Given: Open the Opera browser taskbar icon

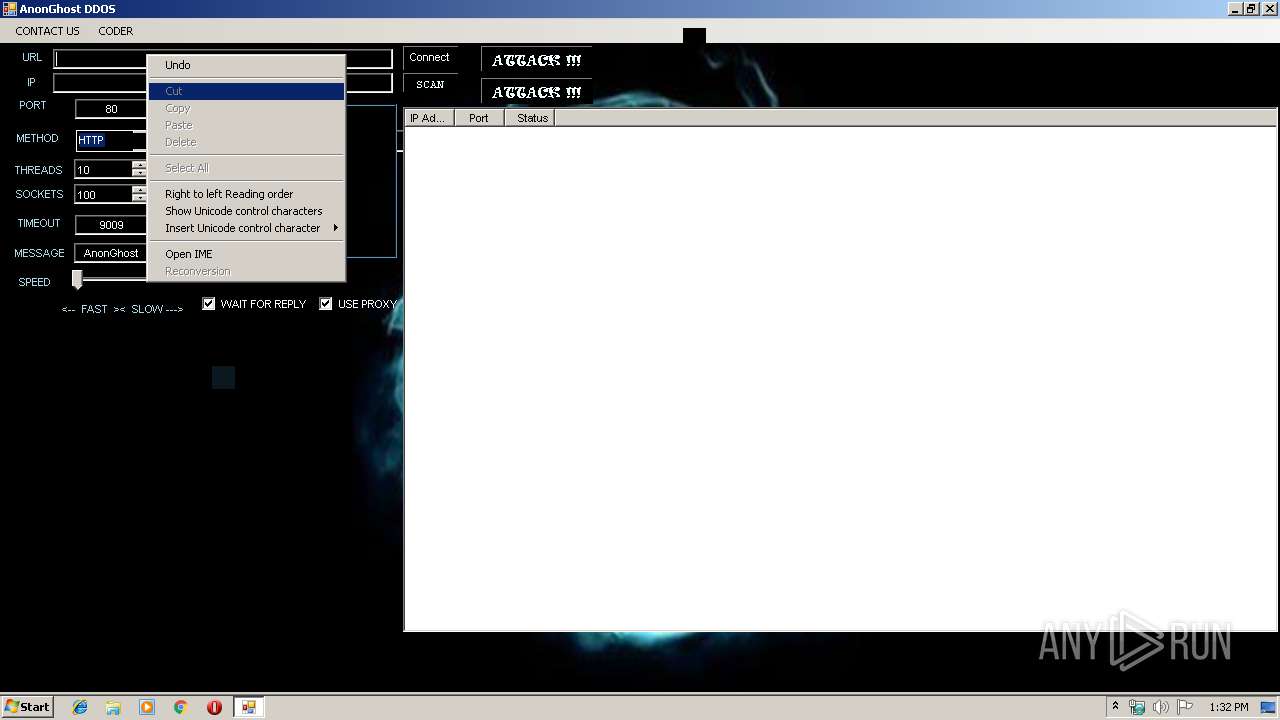Looking at the screenshot, I should tap(214, 707).
